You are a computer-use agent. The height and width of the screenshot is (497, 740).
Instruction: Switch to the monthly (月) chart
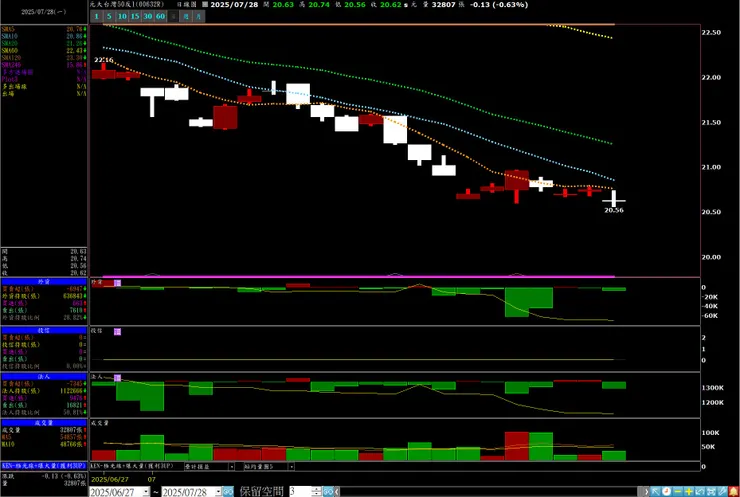point(199,16)
